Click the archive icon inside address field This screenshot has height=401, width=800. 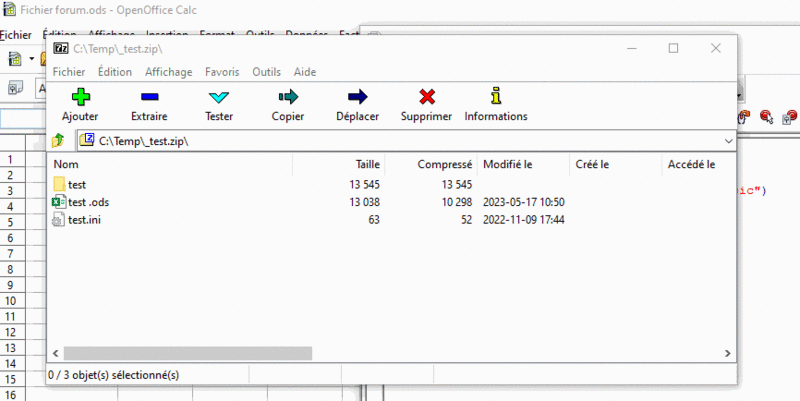click(x=87, y=140)
